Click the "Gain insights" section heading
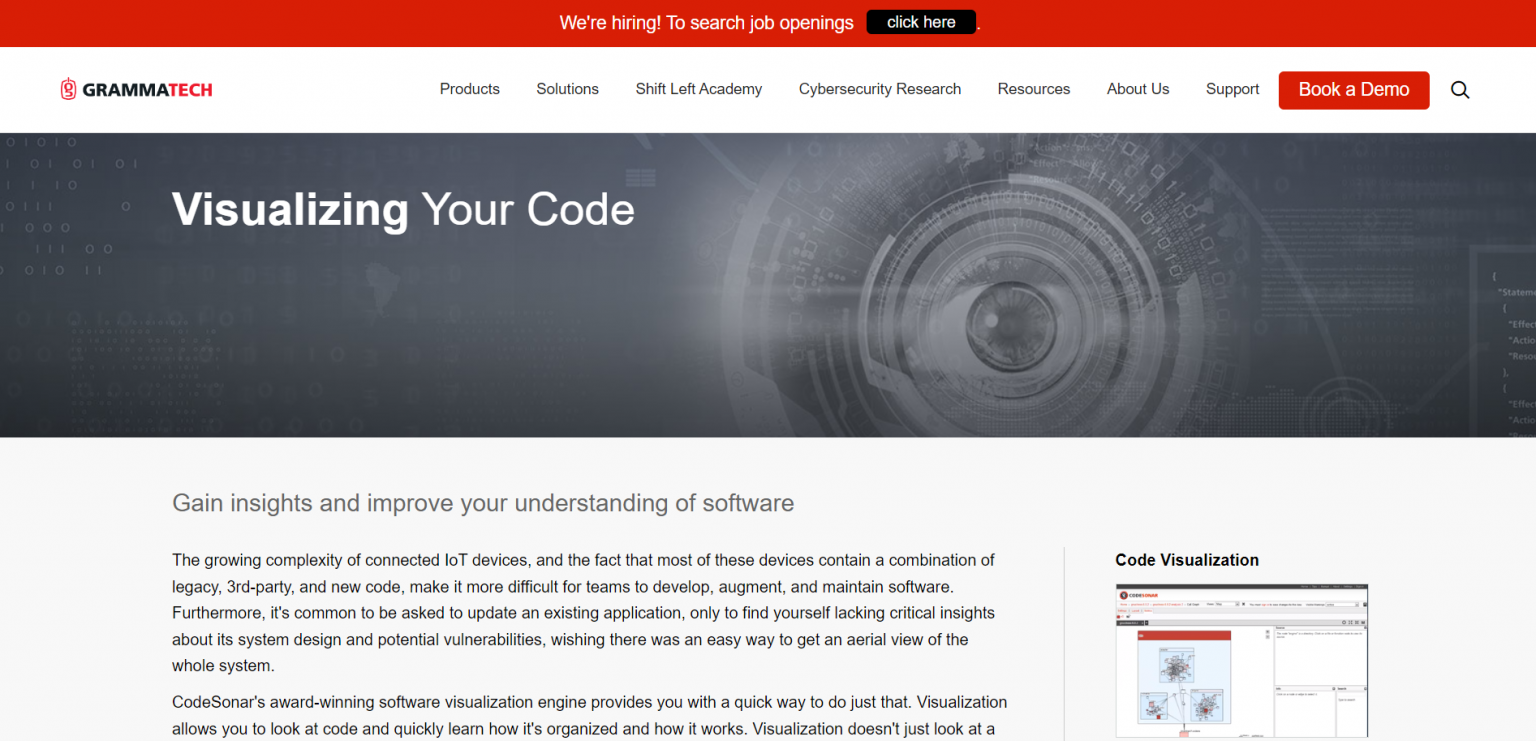 pos(483,503)
